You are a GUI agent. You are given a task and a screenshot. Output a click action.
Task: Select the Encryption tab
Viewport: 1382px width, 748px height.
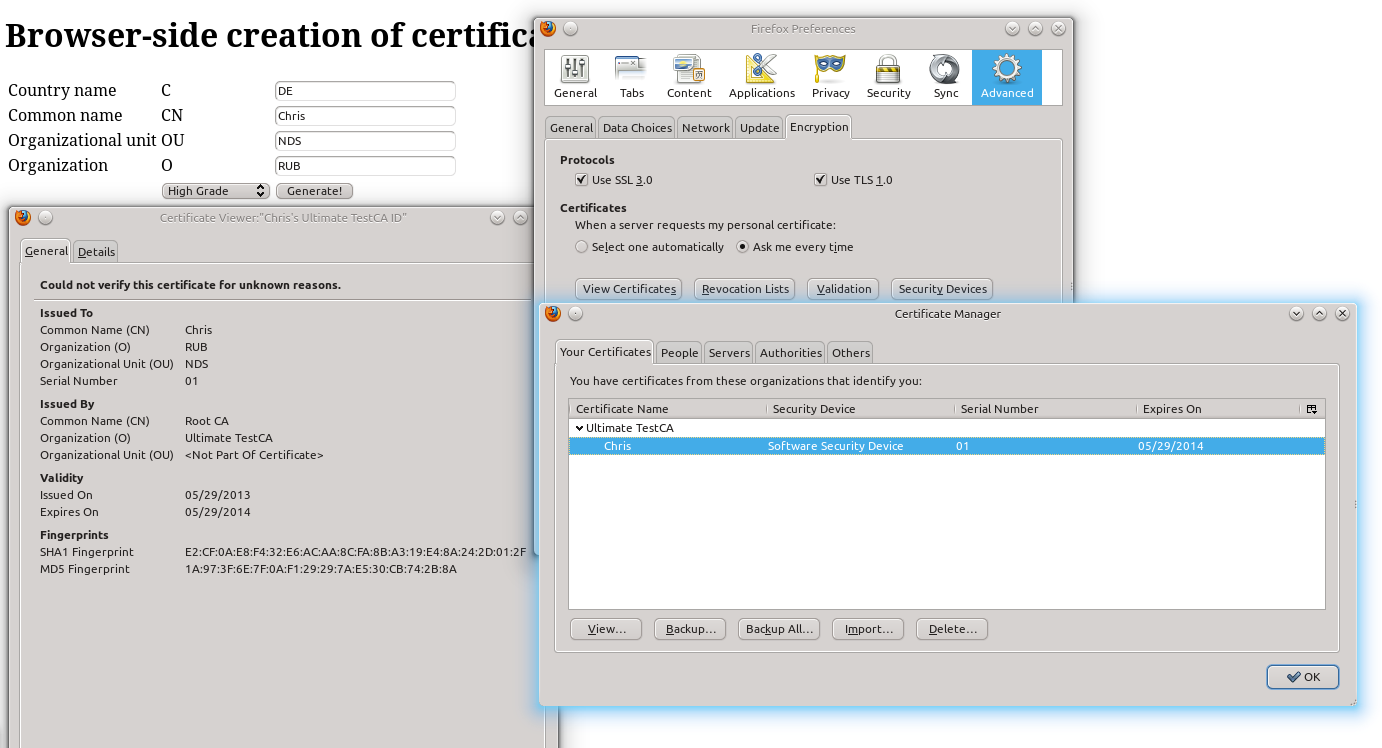[819, 127]
